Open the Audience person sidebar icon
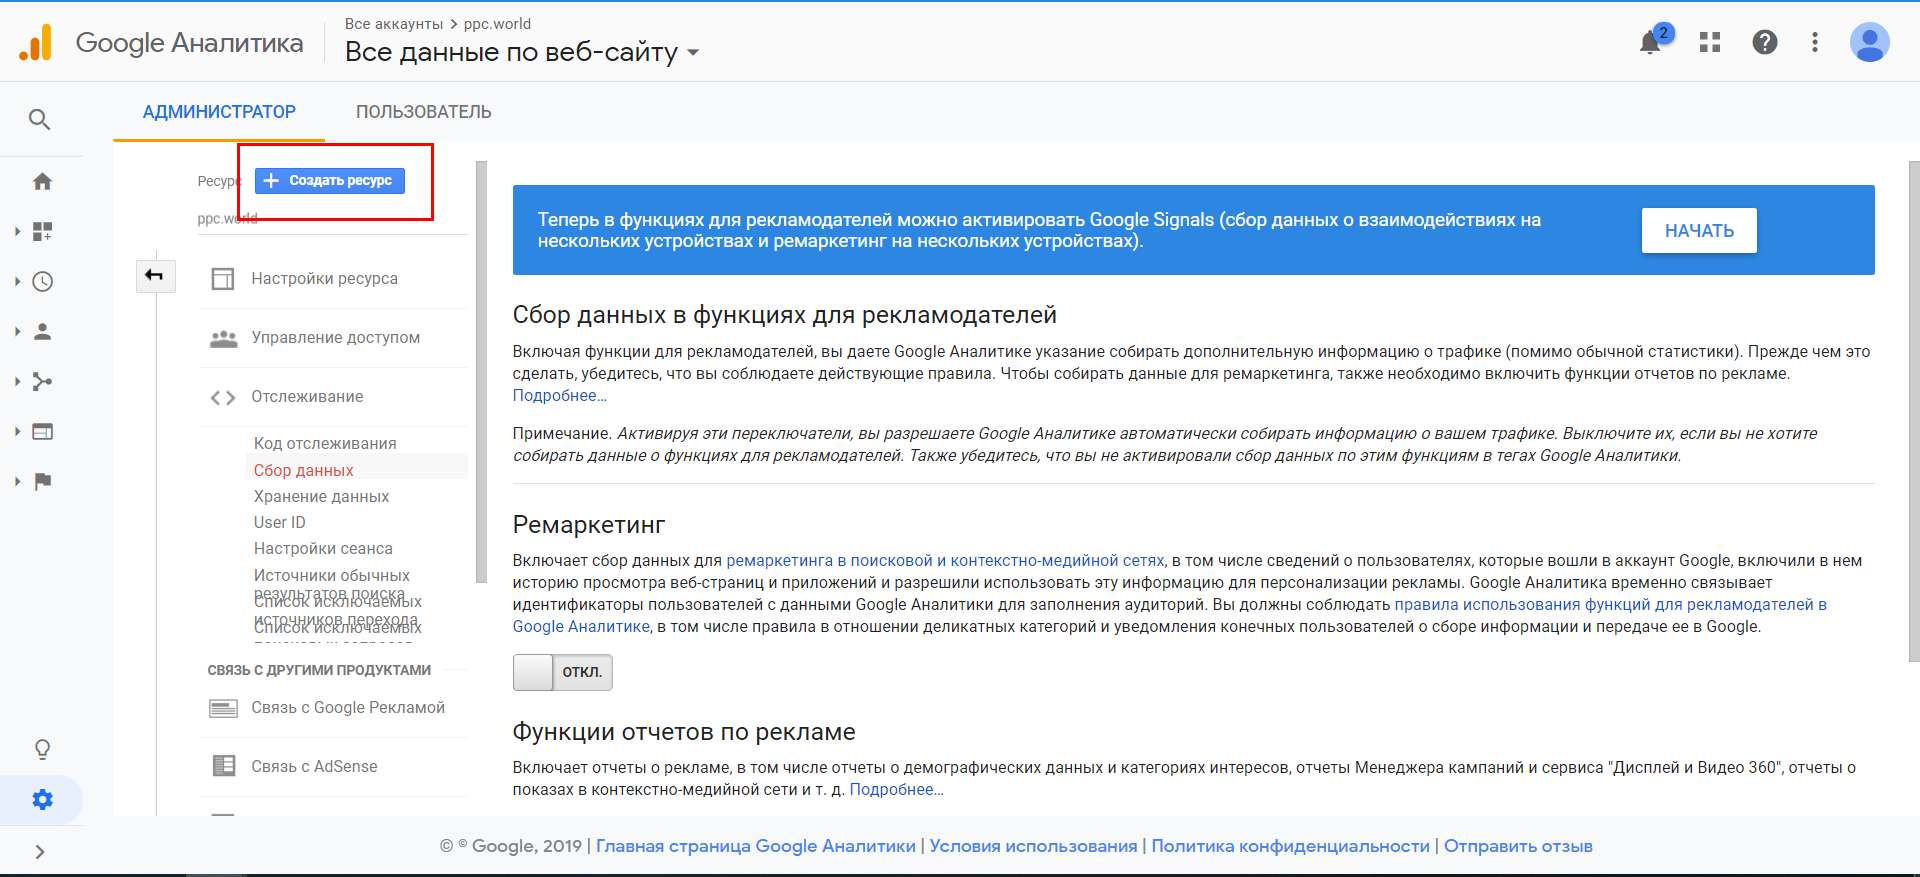The height and width of the screenshot is (877, 1920). click(x=42, y=331)
